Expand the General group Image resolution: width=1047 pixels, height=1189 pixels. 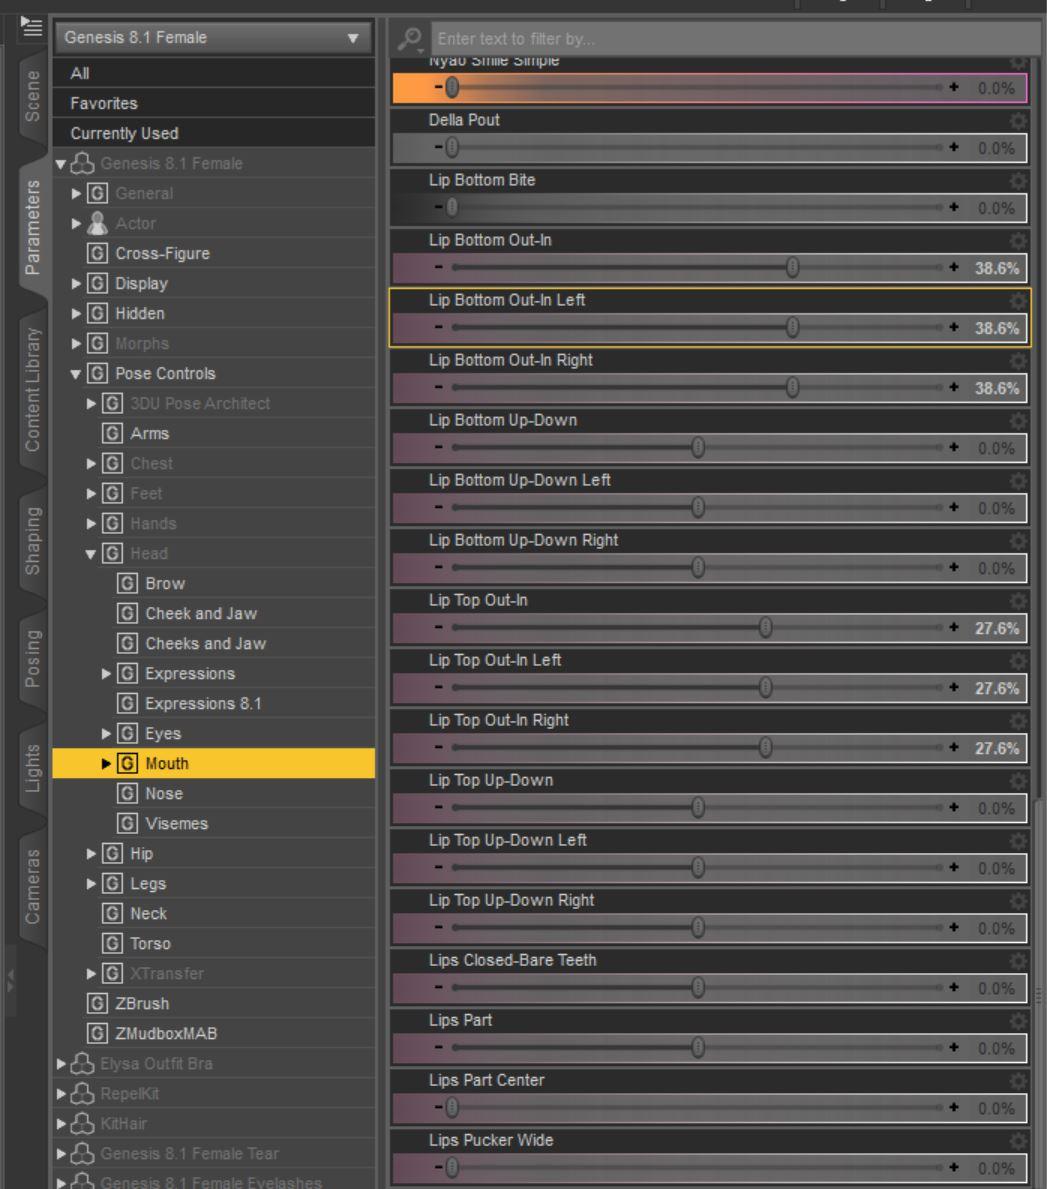[76, 193]
